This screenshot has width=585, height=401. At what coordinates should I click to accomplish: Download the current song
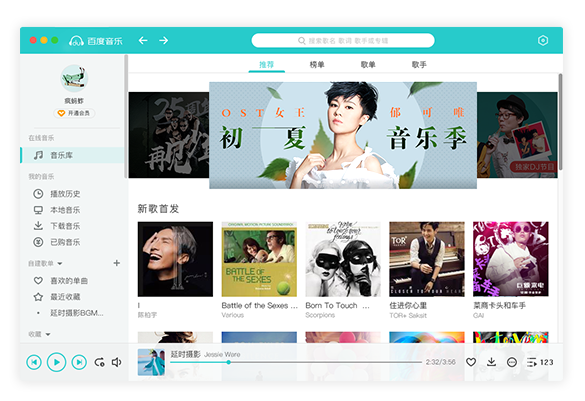[x=492, y=362]
